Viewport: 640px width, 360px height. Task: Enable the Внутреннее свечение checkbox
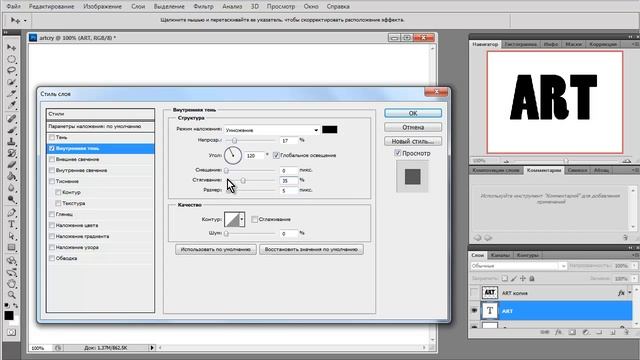pos(52,170)
